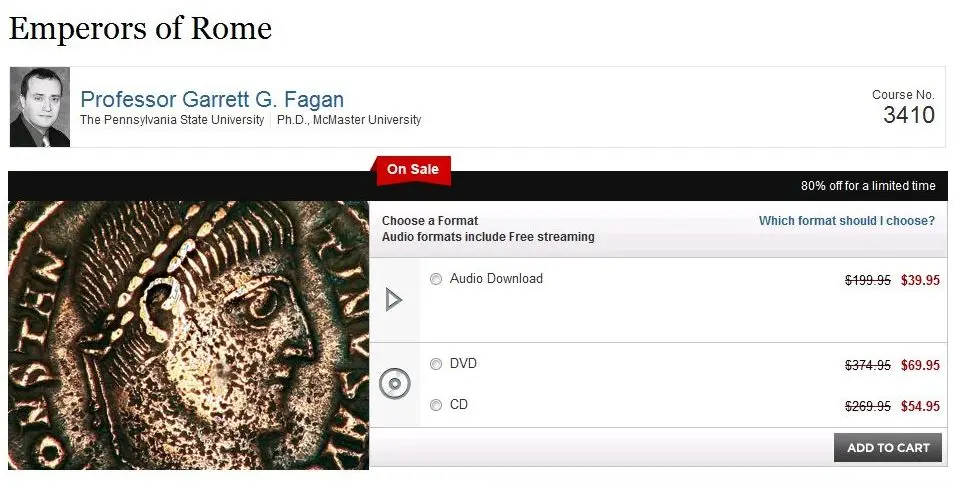Click the $39.95 sale price
Screen dimensions: 953x487
(x=920, y=280)
